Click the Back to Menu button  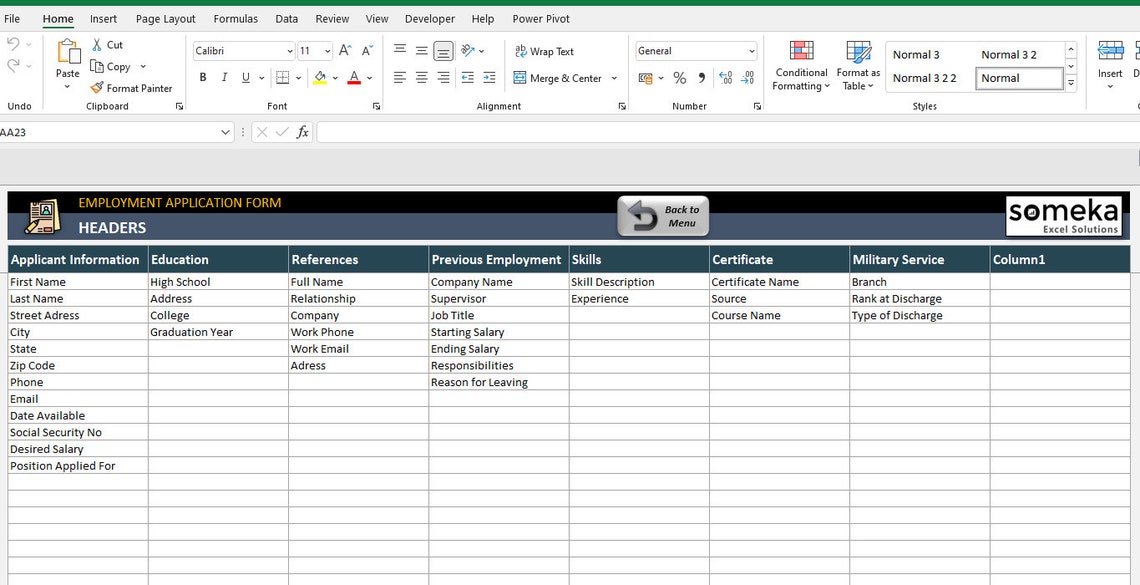[x=662, y=215]
